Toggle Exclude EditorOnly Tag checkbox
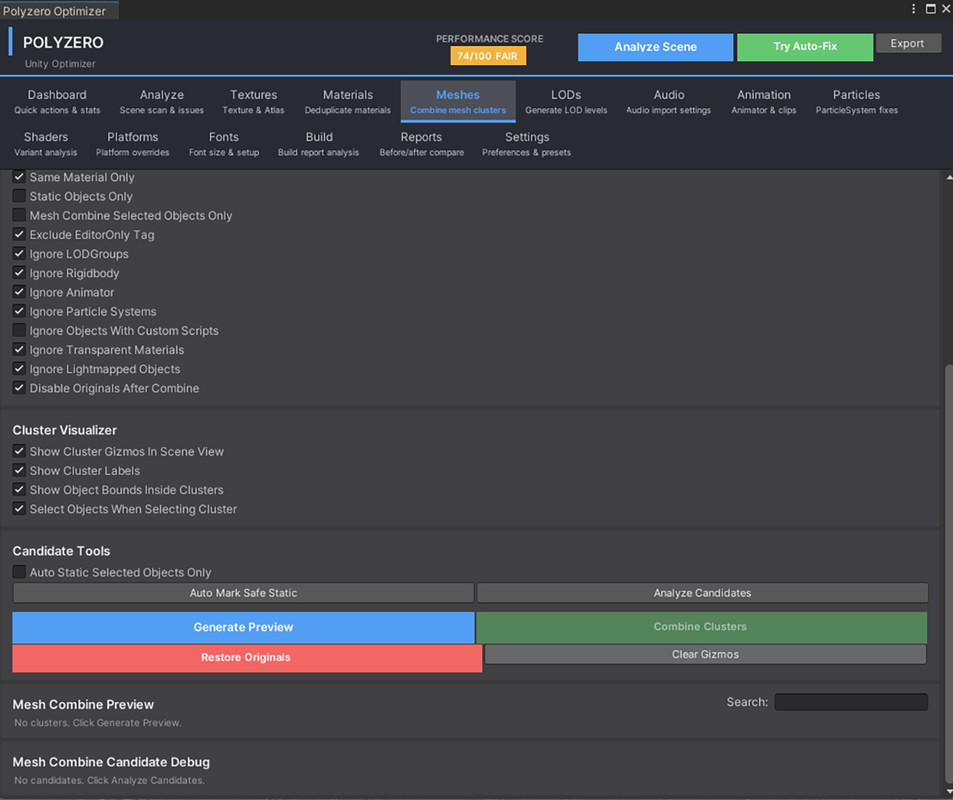The height and width of the screenshot is (800, 953). [x=19, y=234]
